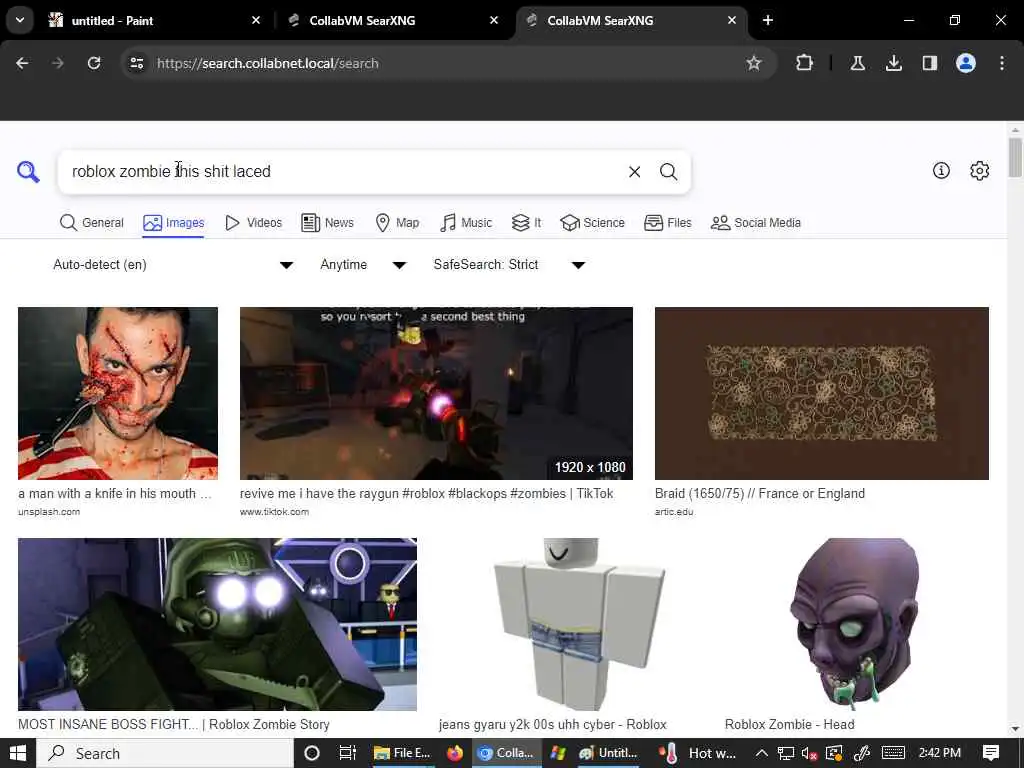
Task: Open the Chrome three-dot menu
Action: 1002,63
